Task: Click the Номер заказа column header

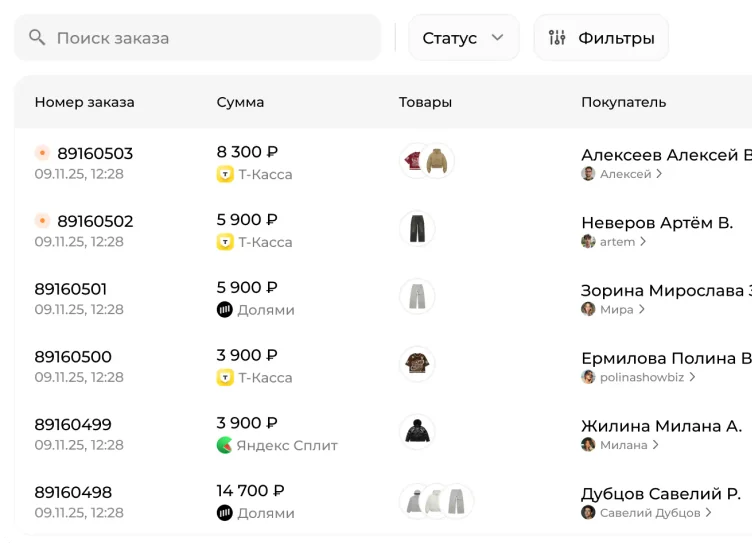Action: (x=84, y=102)
